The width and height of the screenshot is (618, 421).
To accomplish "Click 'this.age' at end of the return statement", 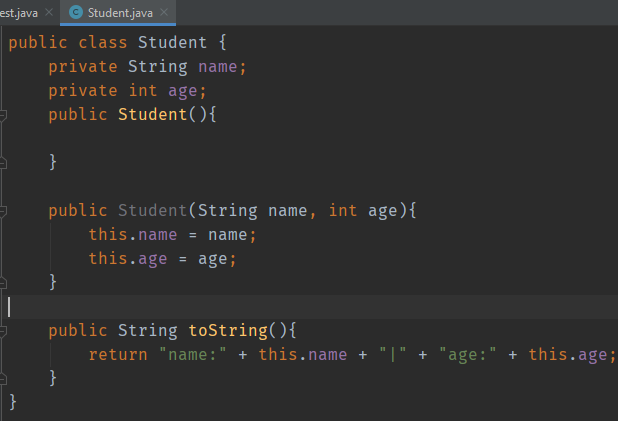I will click(x=568, y=355).
